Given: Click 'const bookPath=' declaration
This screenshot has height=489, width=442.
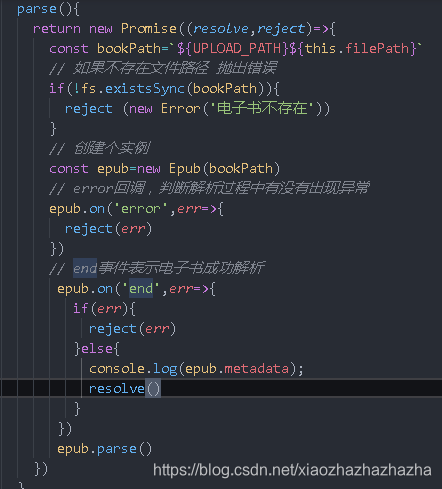Looking at the screenshot, I should tap(109, 49).
